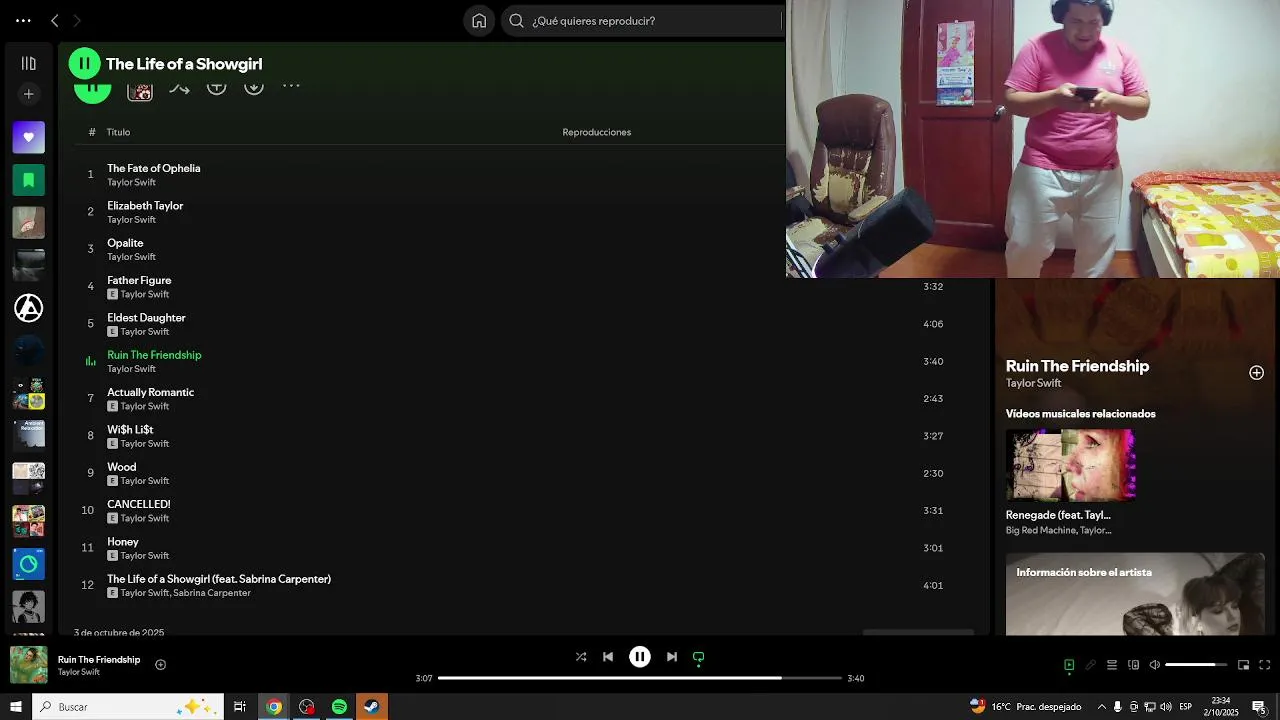
Task: Open the play queue icon
Action: coord(1111,665)
